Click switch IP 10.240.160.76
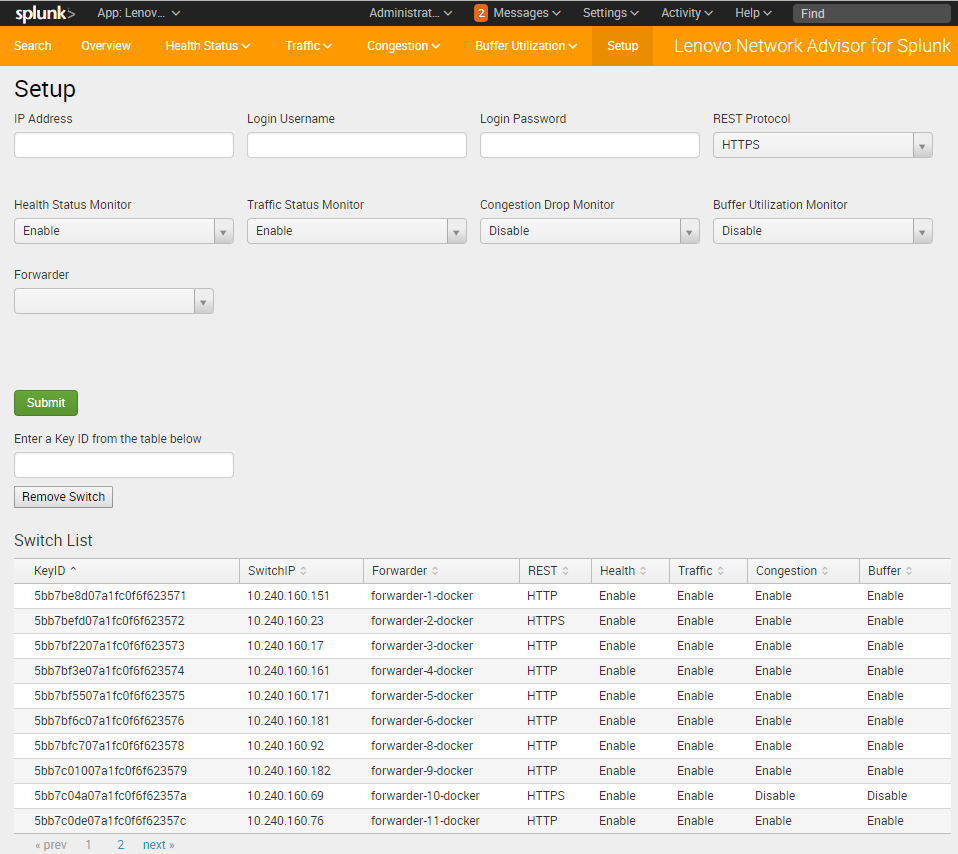Screen dimensions: 958x854 pyautogui.click(x=285, y=821)
